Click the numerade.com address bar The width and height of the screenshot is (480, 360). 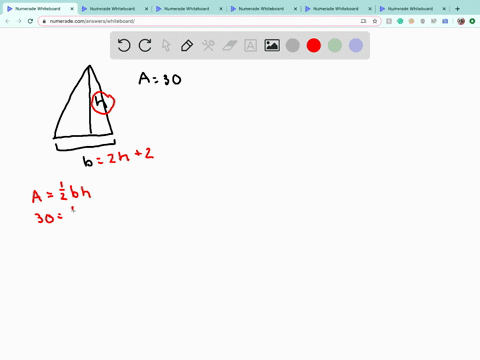(209, 21)
